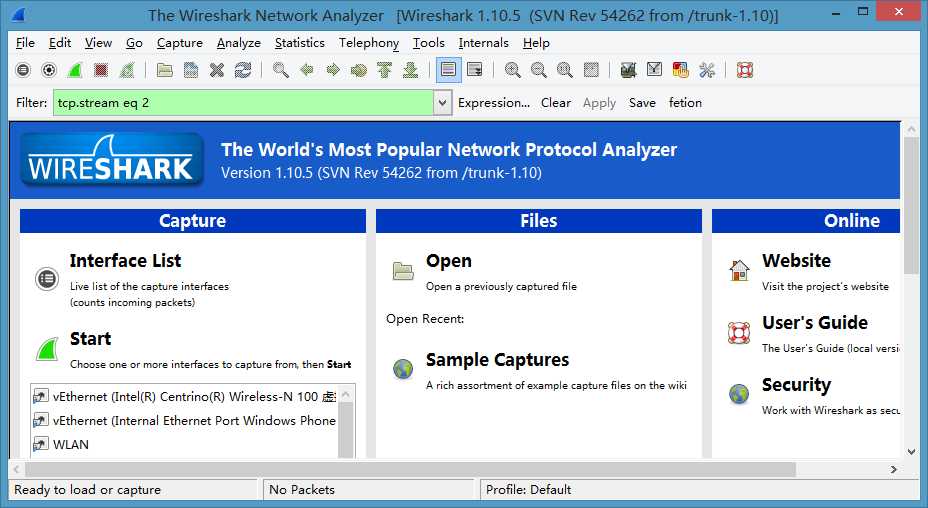
Task: Find a packet magnifier icon
Action: (x=281, y=70)
